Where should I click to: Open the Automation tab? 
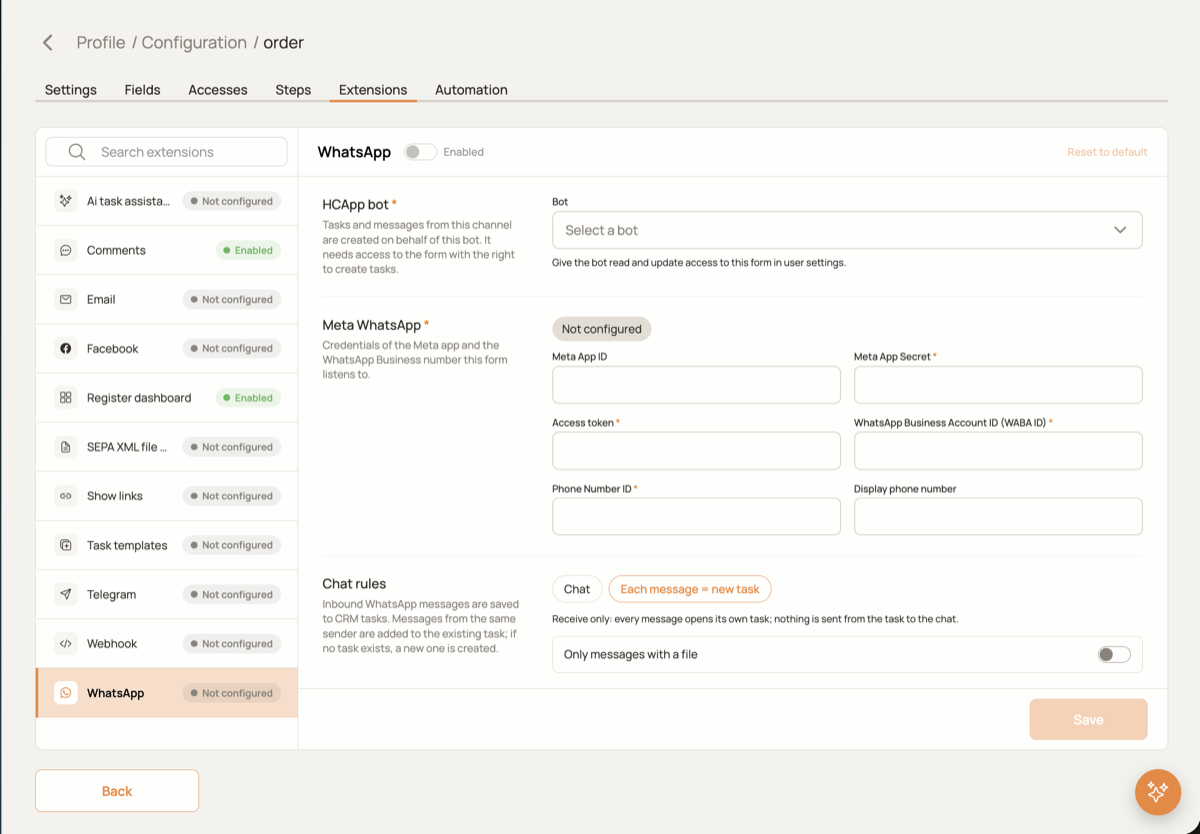point(471,90)
